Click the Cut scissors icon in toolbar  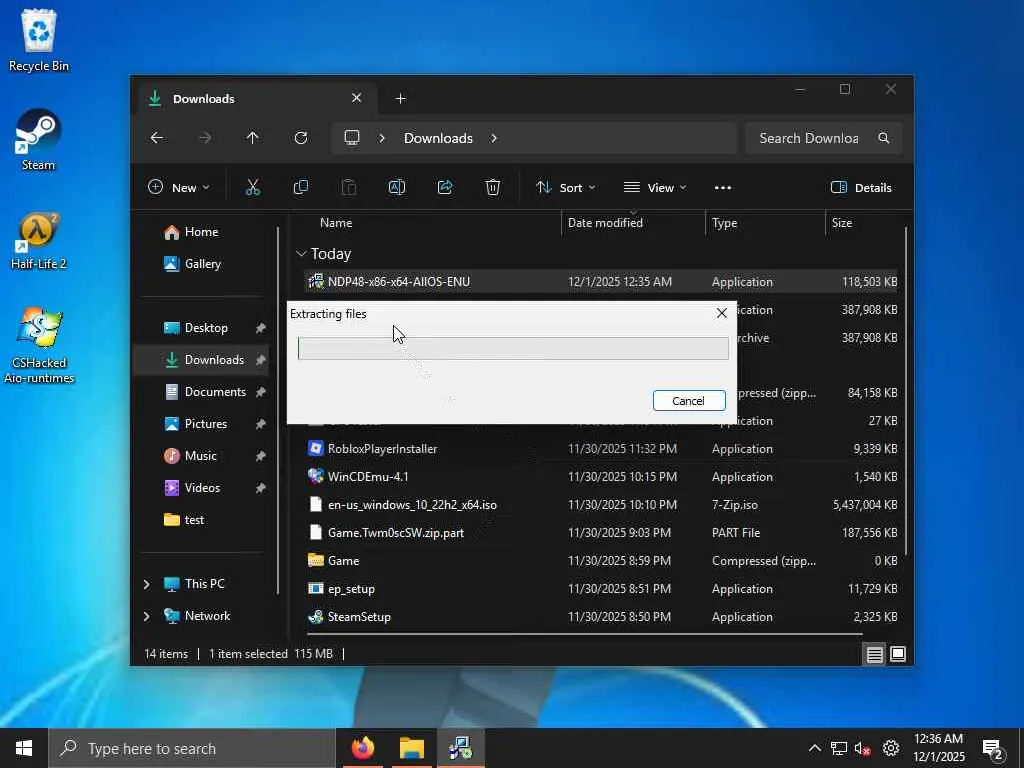click(x=253, y=187)
